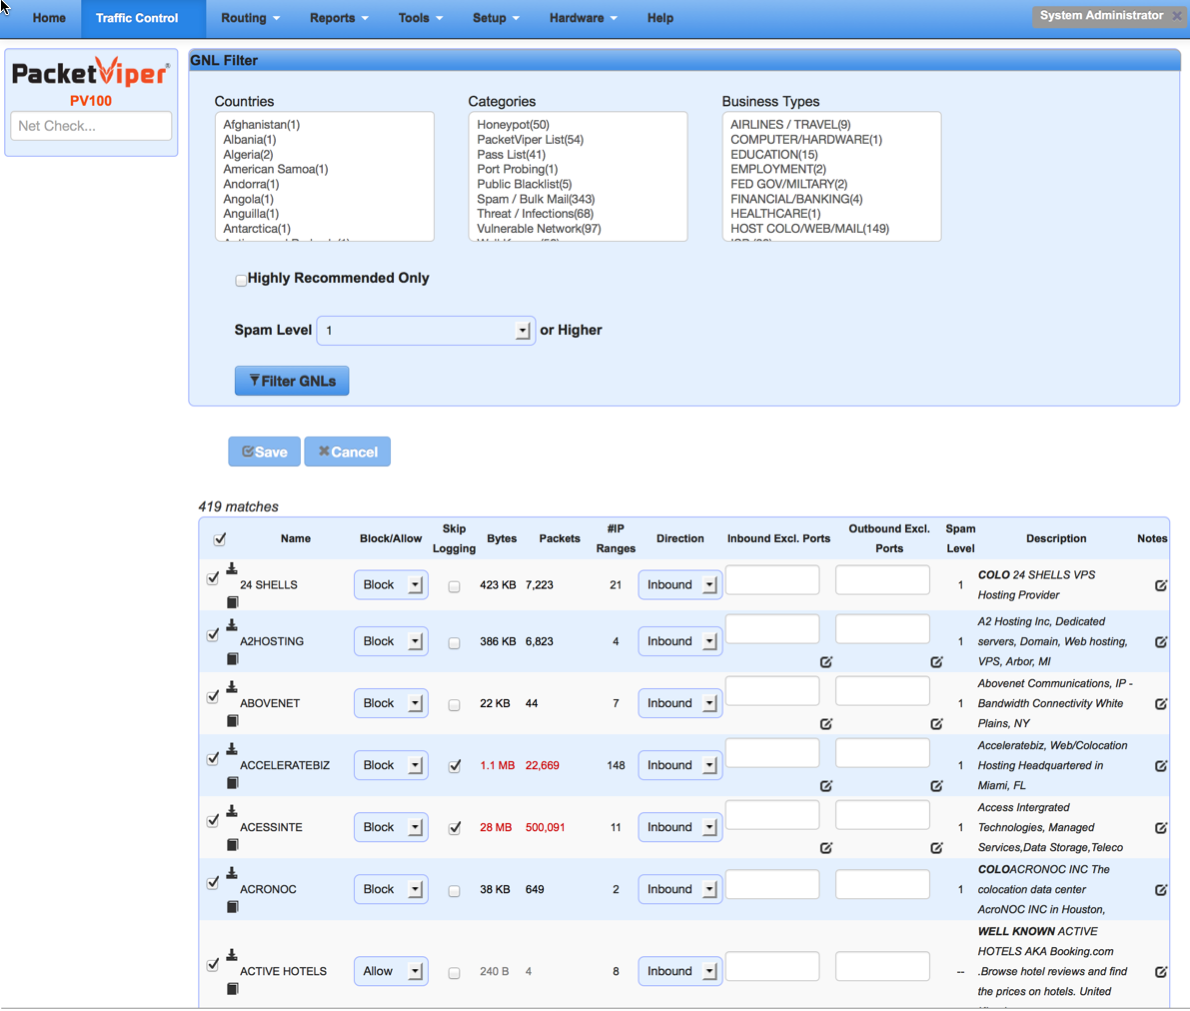Uncheck the A2HOSTING row checkbox
Viewport: 1190px width, 1011px height.
(213, 635)
